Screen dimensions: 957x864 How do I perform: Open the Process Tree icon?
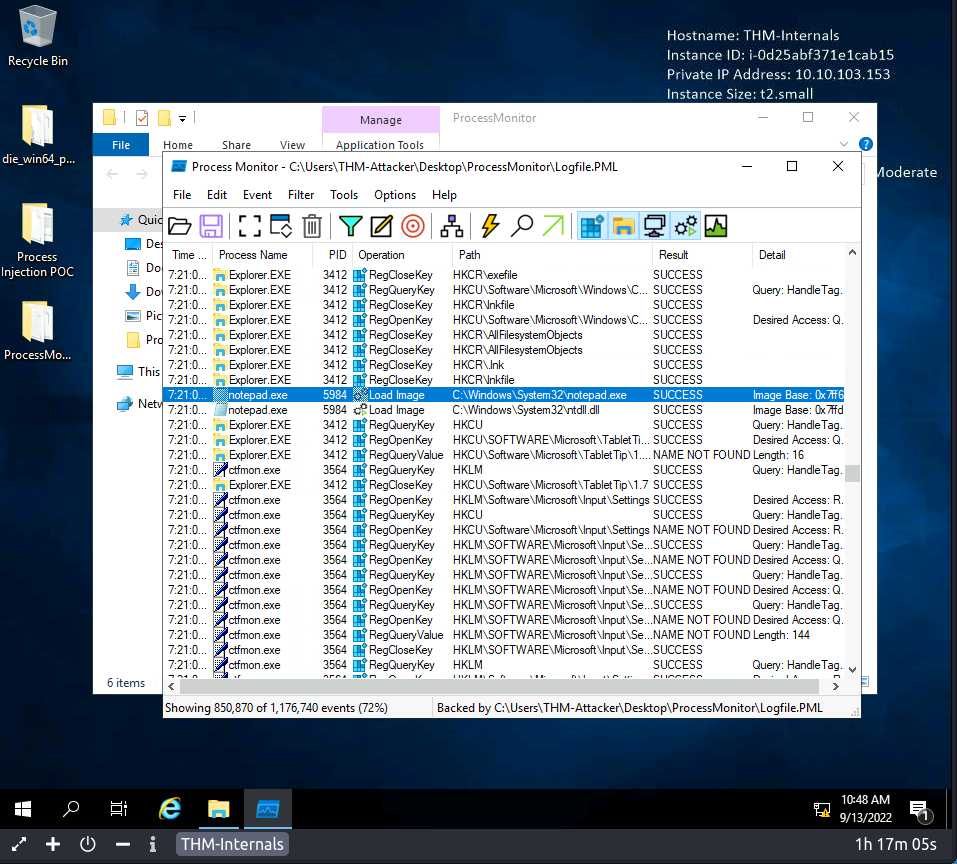click(x=451, y=226)
